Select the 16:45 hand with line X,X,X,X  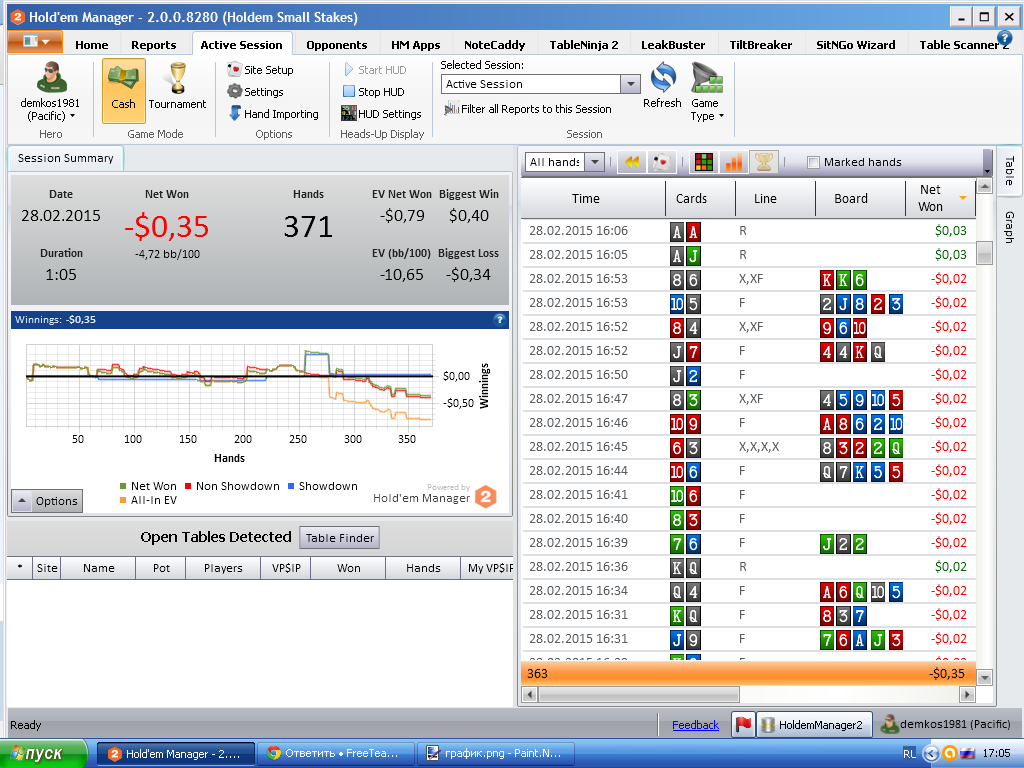coord(748,447)
